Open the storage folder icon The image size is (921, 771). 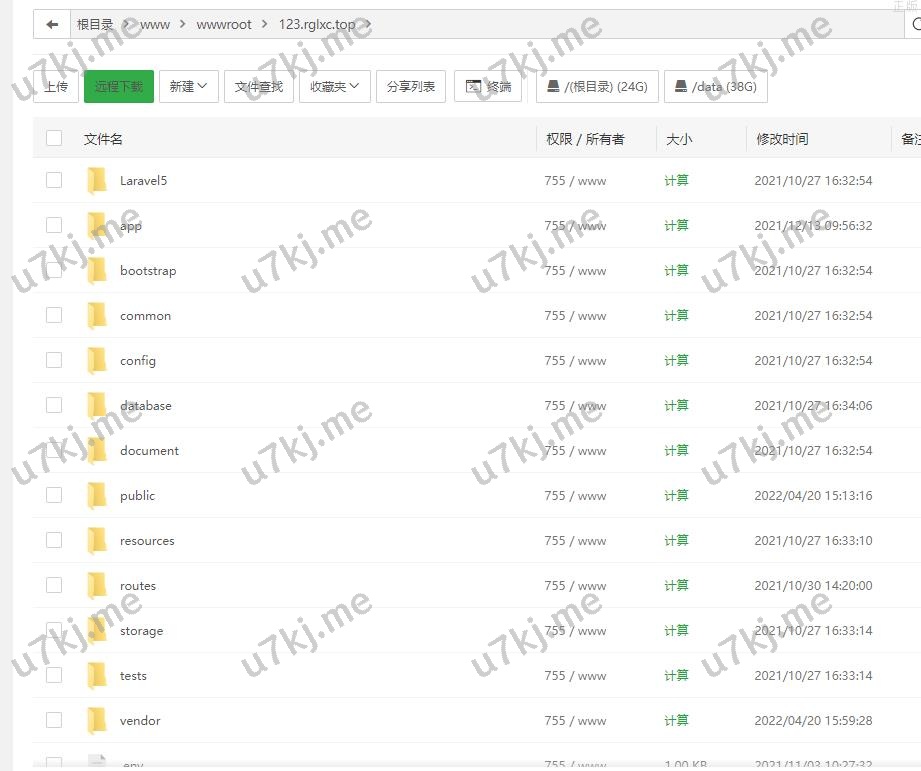point(97,631)
